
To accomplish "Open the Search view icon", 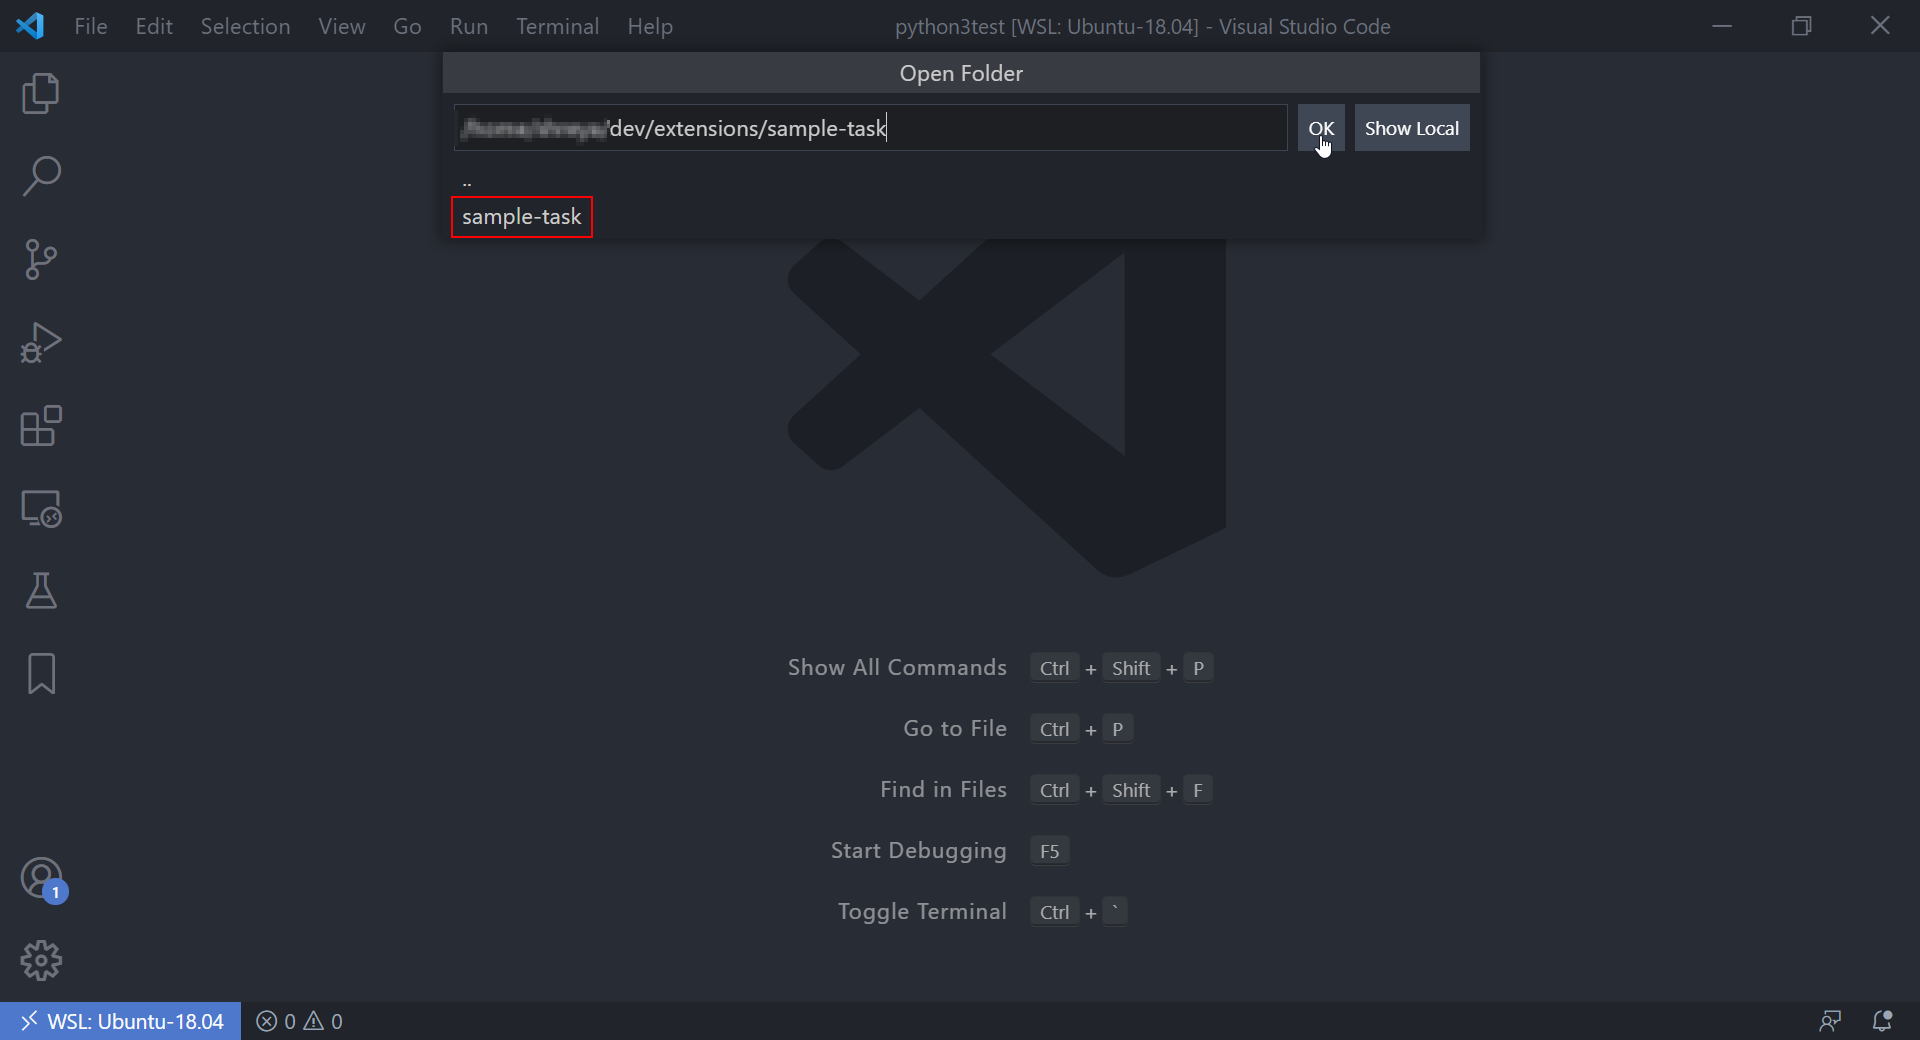I will [41, 177].
